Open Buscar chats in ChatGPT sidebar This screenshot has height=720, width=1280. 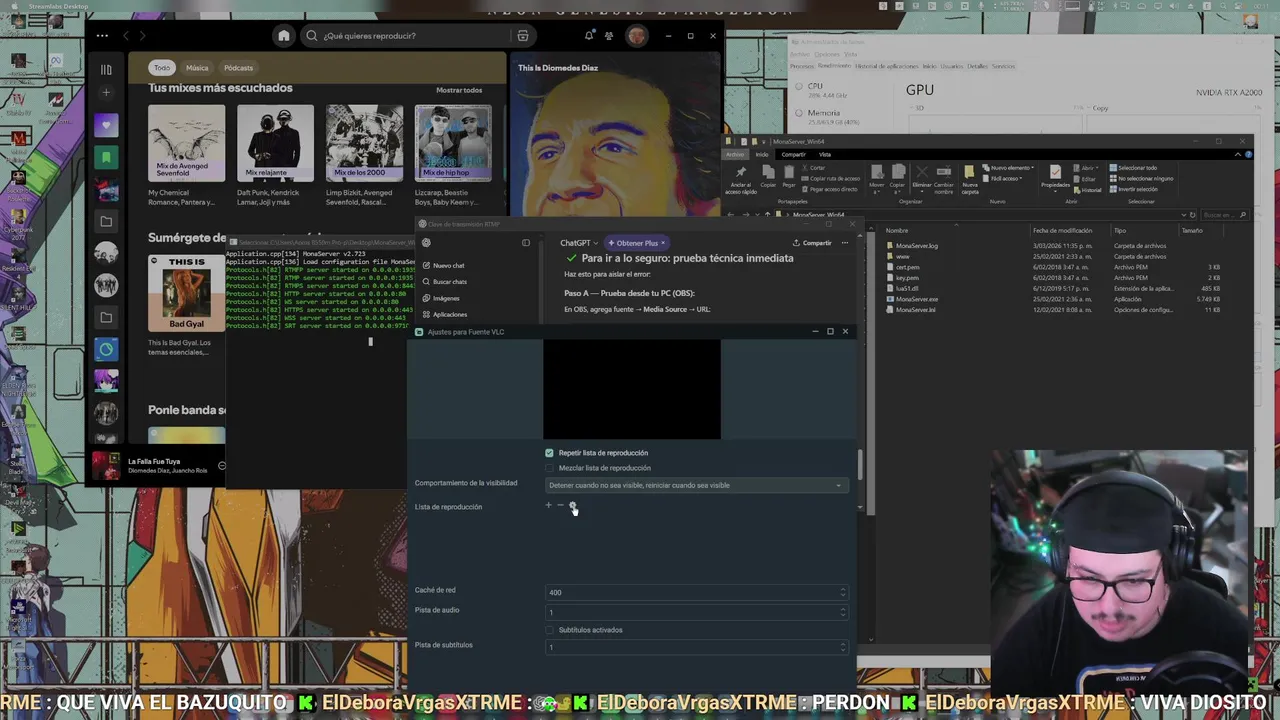click(444, 282)
